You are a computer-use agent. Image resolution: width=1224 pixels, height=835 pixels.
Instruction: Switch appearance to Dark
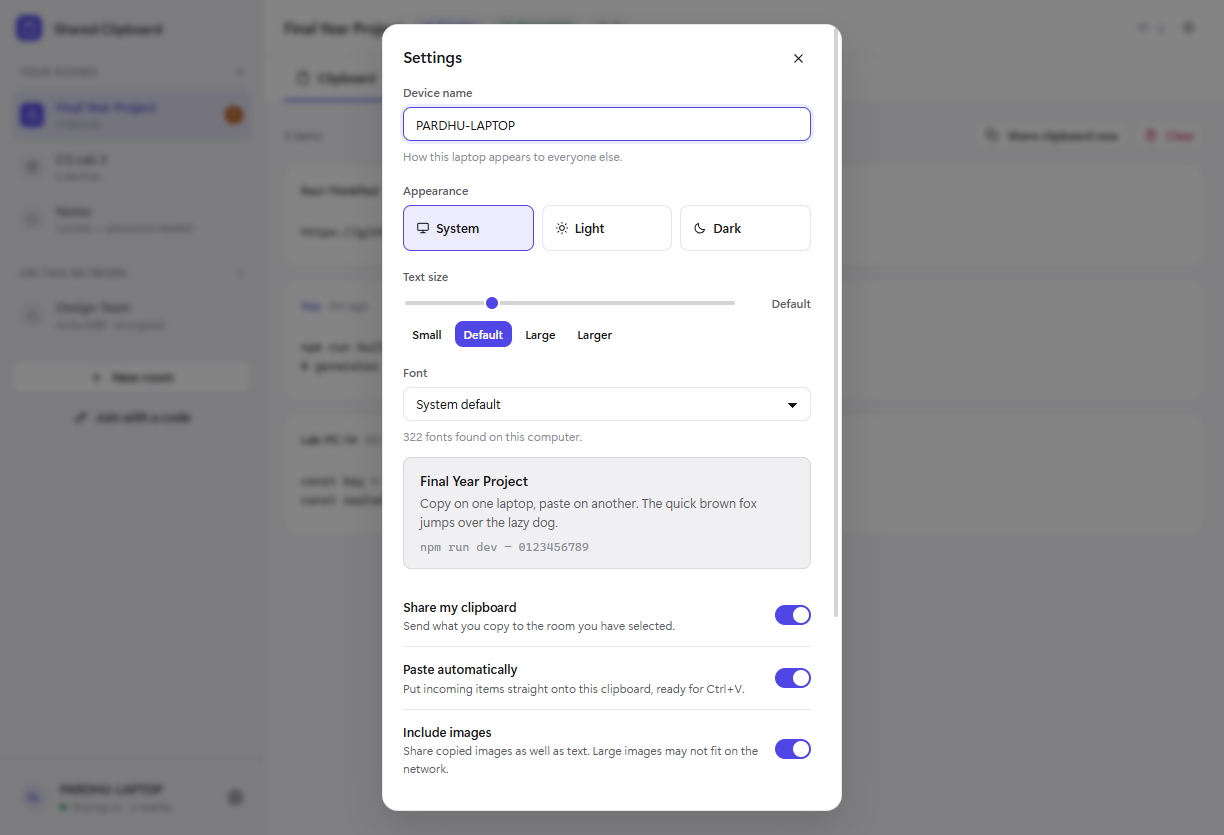(x=745, y=228)
